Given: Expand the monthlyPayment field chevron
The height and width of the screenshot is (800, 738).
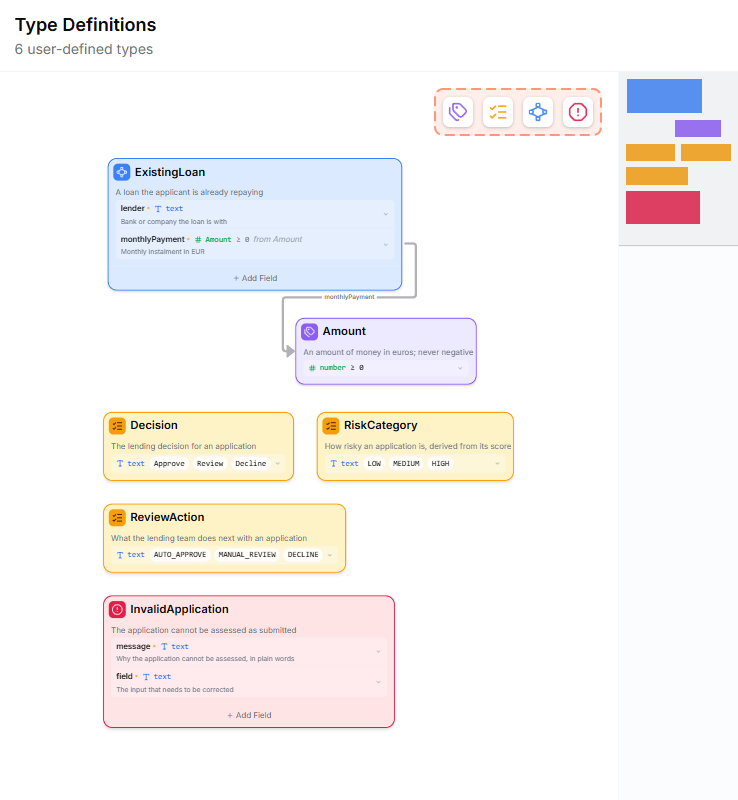Looking at the screenshot, I should (386, 245).
